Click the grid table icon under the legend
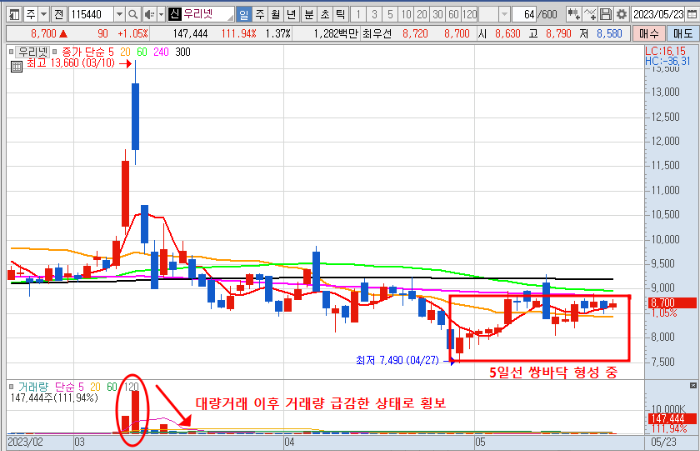Image resolution: width=700 pixels, height=451 pixels. point(17,67)
